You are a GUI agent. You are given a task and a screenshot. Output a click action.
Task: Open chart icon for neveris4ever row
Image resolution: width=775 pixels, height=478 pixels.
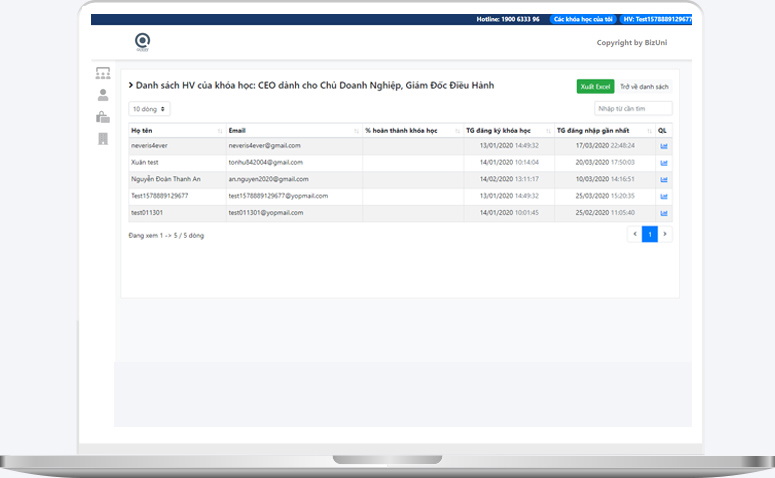(x=663, y=146)
